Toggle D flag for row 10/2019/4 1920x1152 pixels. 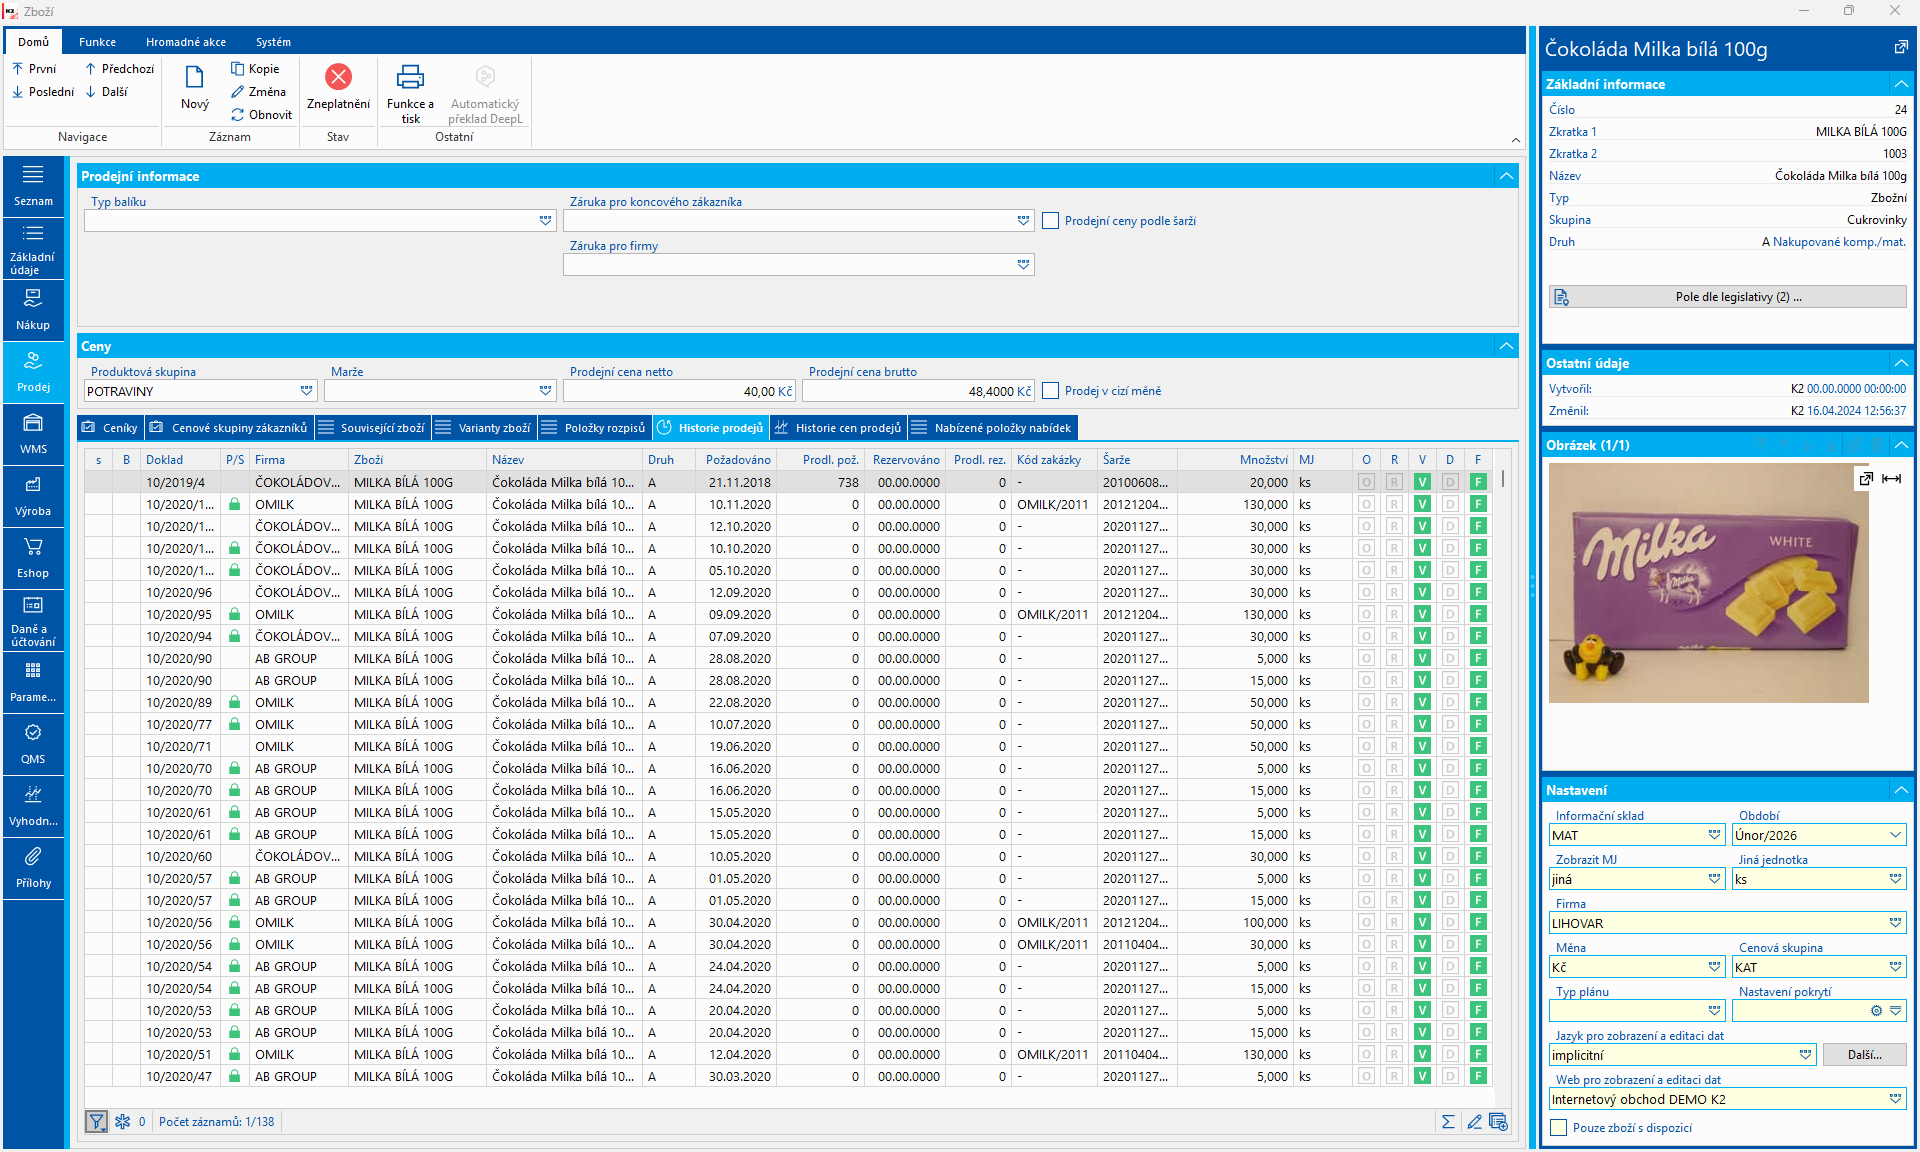click(1450, 483)
